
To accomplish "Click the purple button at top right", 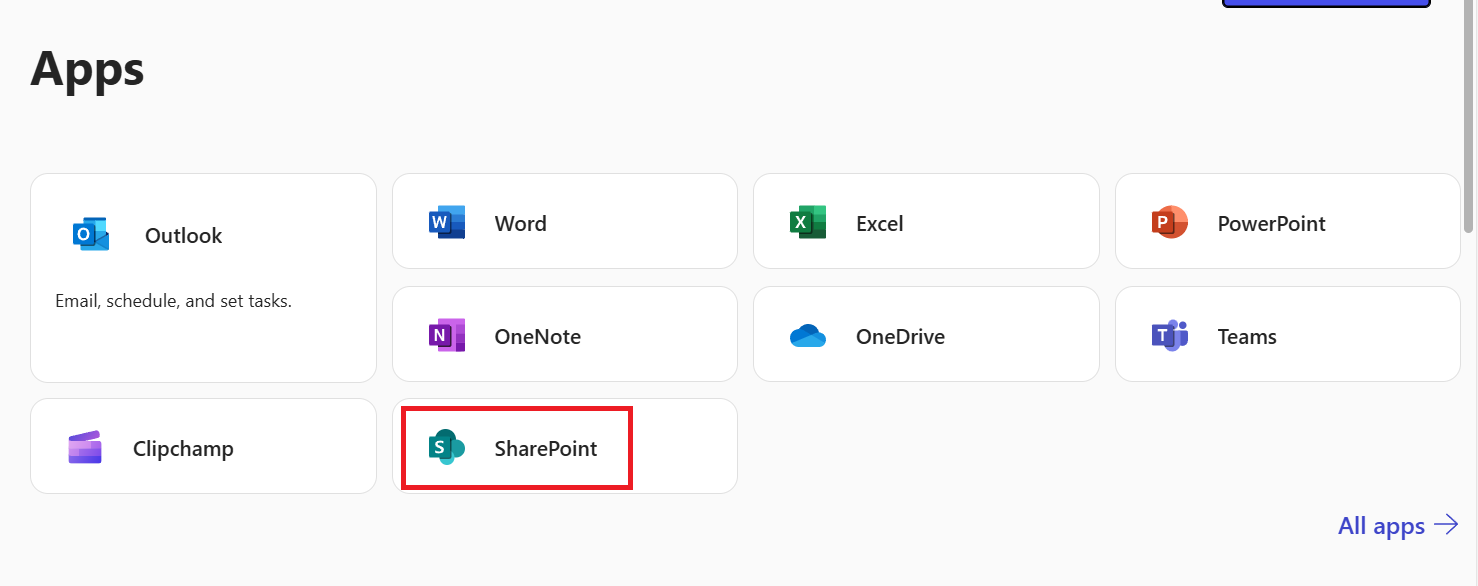I will point(1325,4).
